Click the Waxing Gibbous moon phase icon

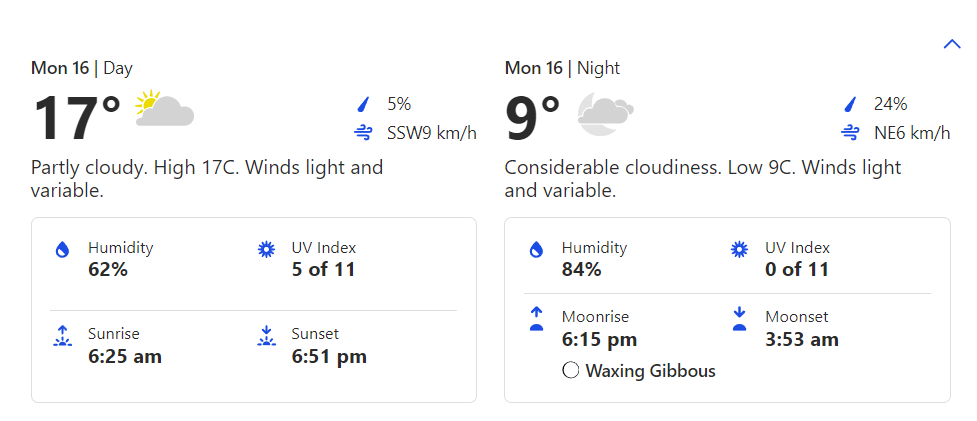(x=571, y=371)
